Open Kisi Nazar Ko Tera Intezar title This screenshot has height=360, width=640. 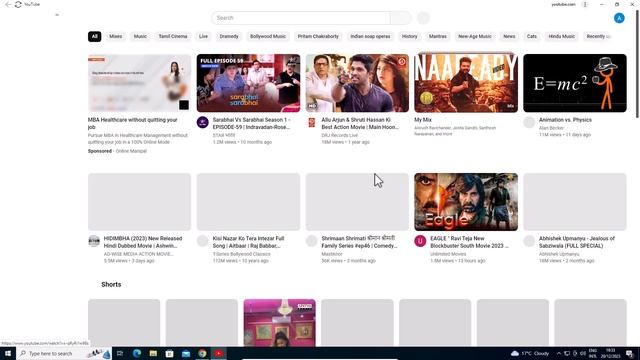(x=248, y=242)
